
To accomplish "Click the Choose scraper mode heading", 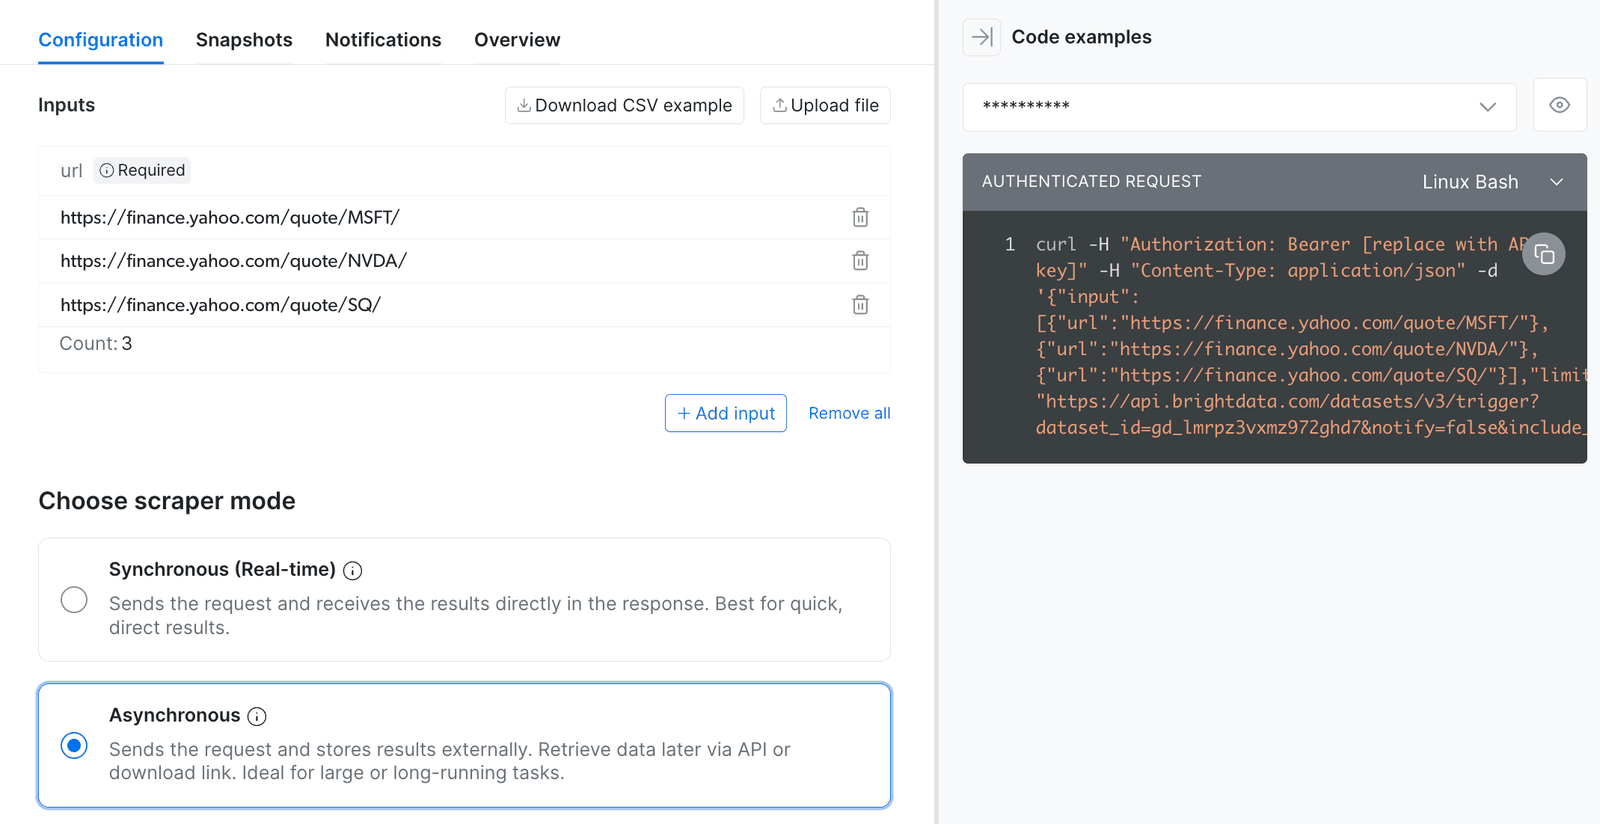I will coord(167,501).
